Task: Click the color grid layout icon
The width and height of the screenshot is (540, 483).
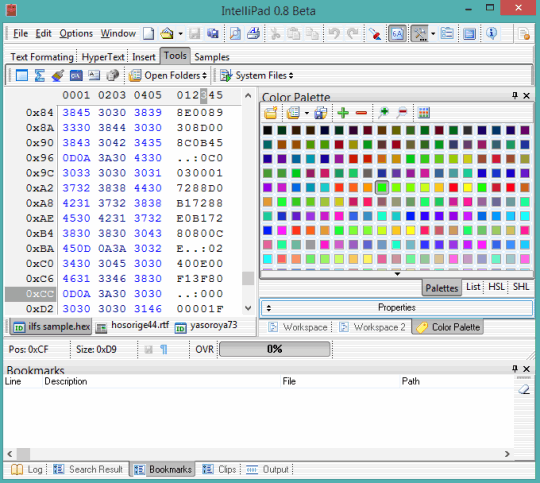Action: coord(424,113)
